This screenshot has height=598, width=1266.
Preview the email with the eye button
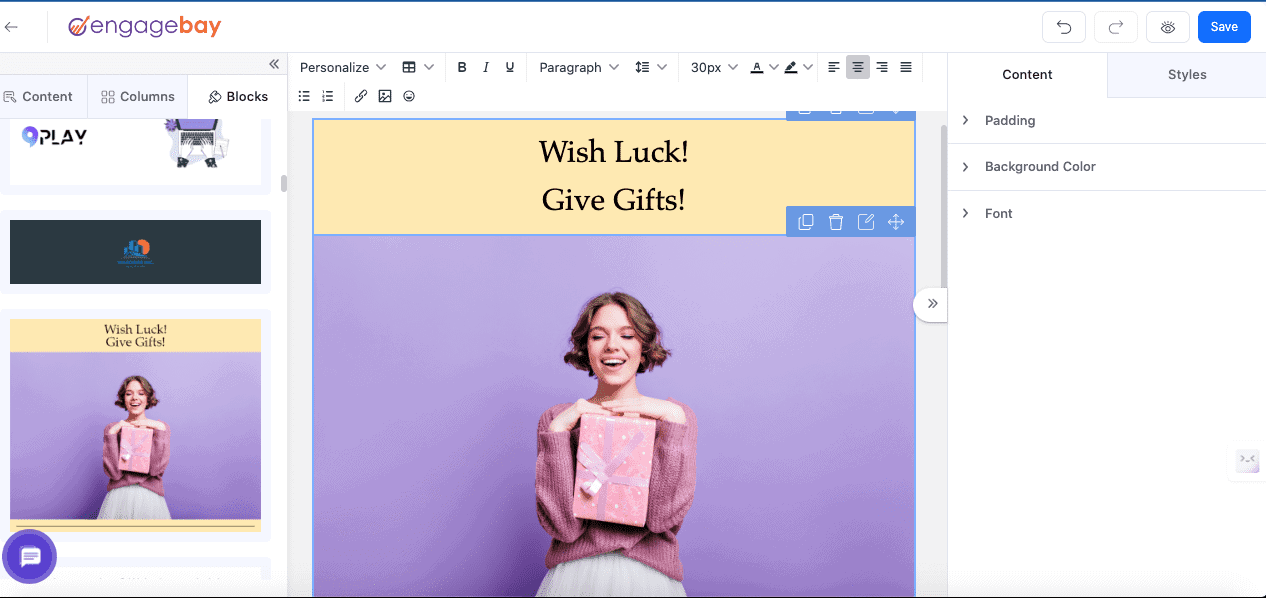pyautogui.click(x=1168, y=27)
